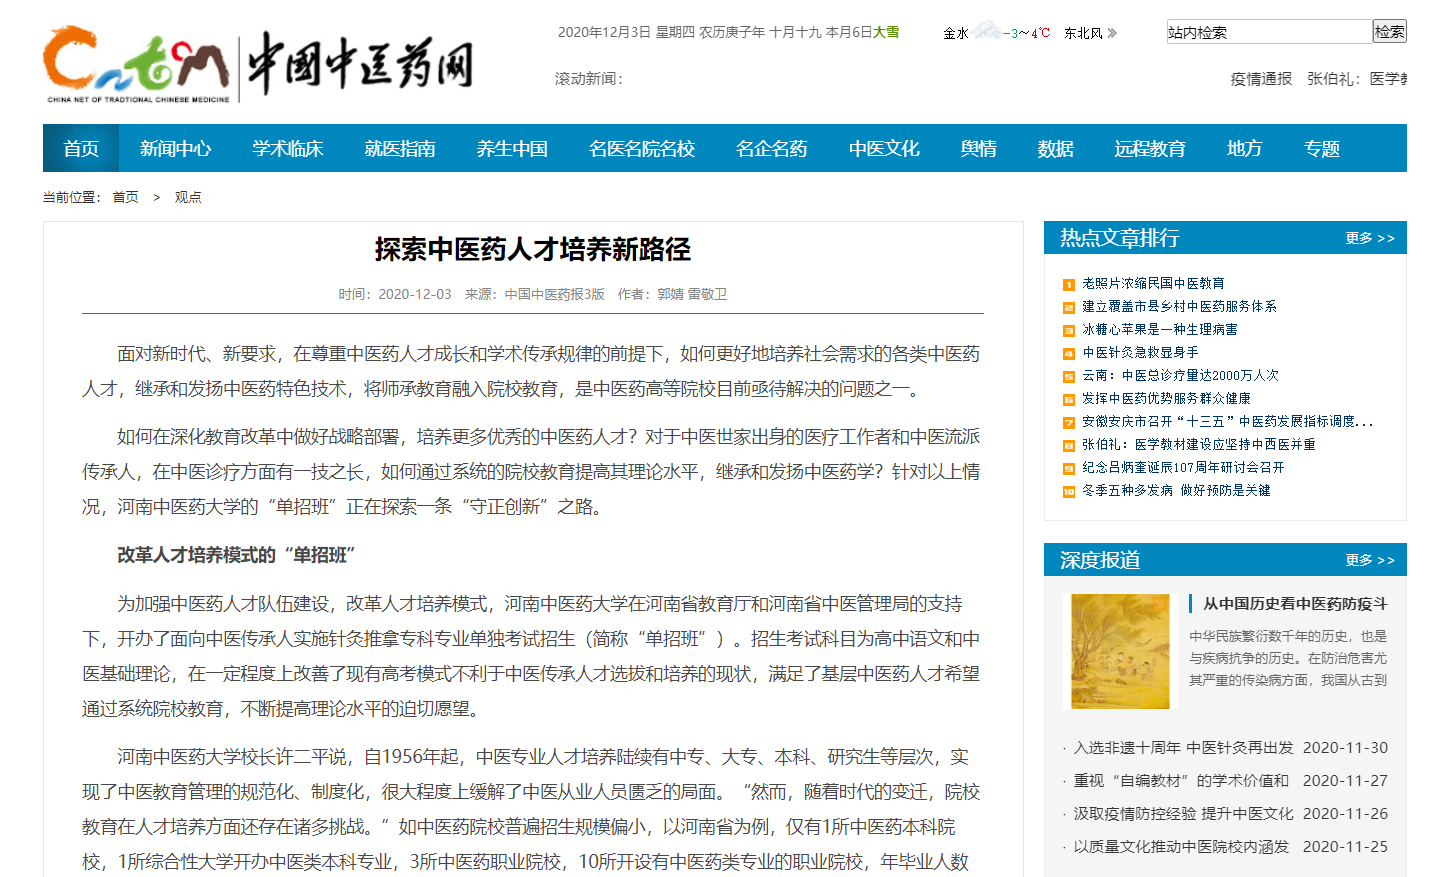Go to 养生中国 section
The height and width of the screenshot is (877, 1454).
pos(511,149)
